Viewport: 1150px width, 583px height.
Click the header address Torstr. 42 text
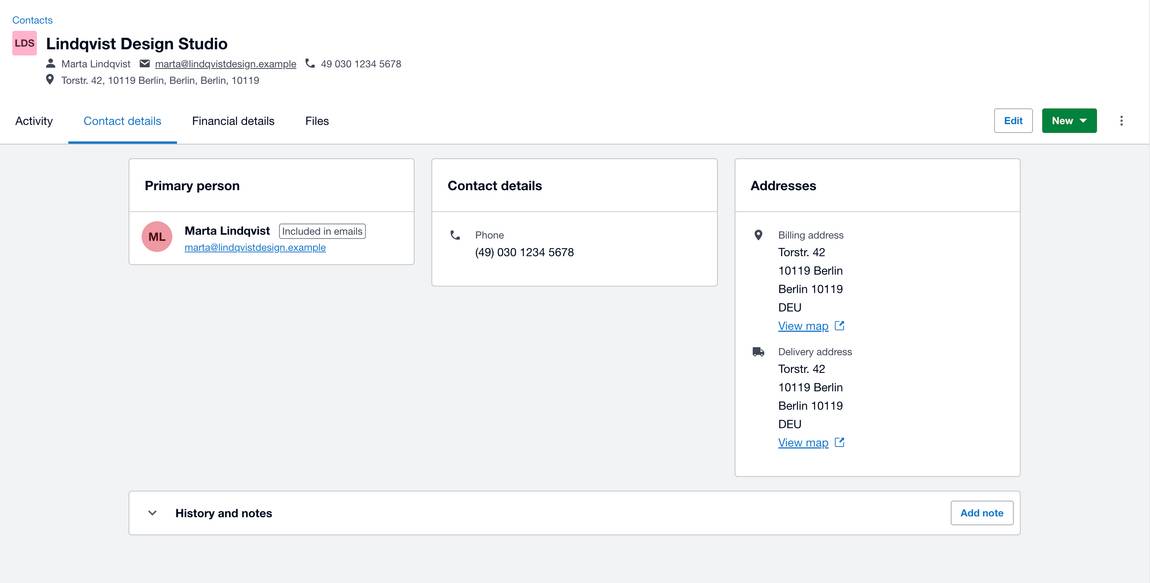(x=160, y=81)
